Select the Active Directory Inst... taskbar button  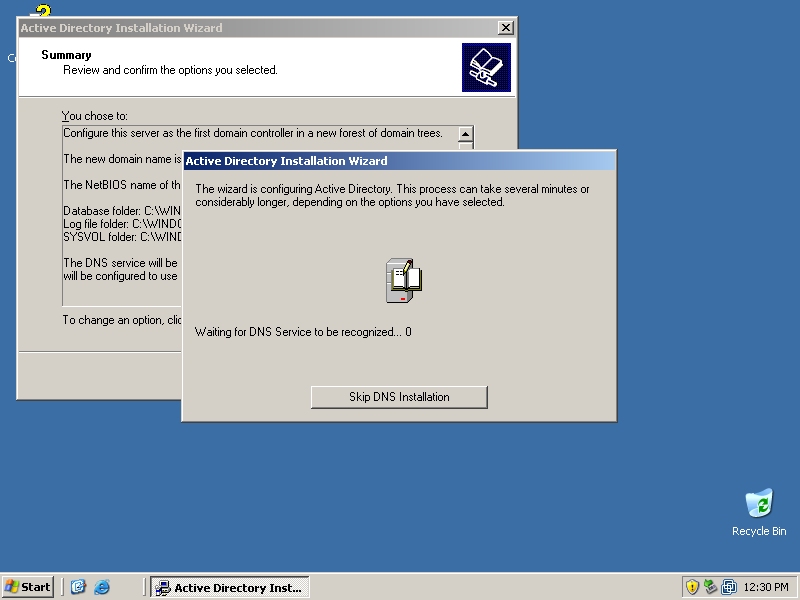[x=230, y=587]
